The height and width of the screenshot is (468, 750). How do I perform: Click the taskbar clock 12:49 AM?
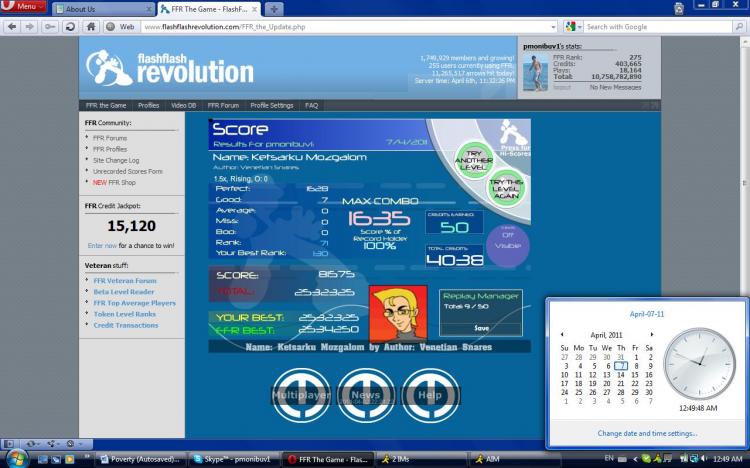(x=727, y=459)
